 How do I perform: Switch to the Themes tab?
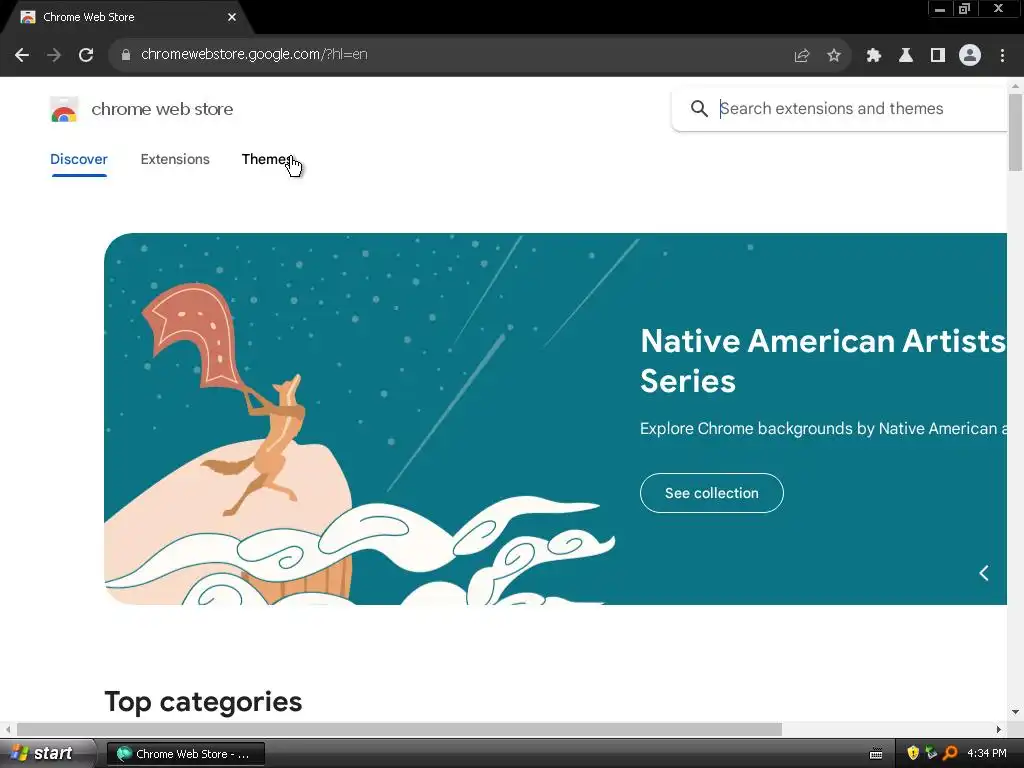(x=267, y=159)
